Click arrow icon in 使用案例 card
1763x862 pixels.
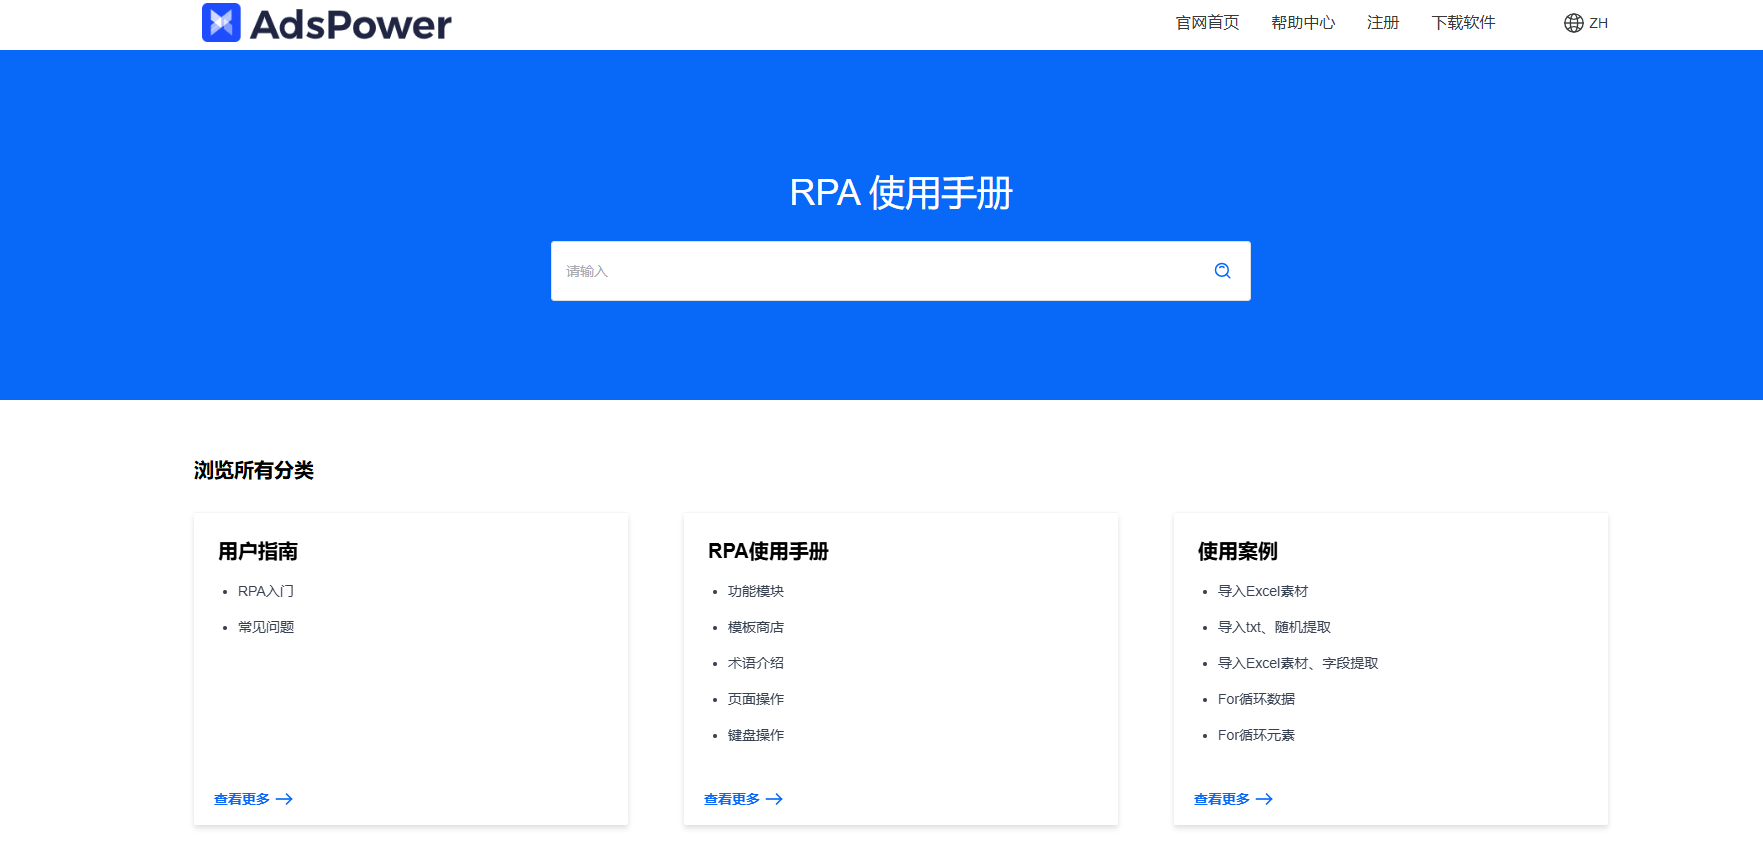coord(1264,799)
